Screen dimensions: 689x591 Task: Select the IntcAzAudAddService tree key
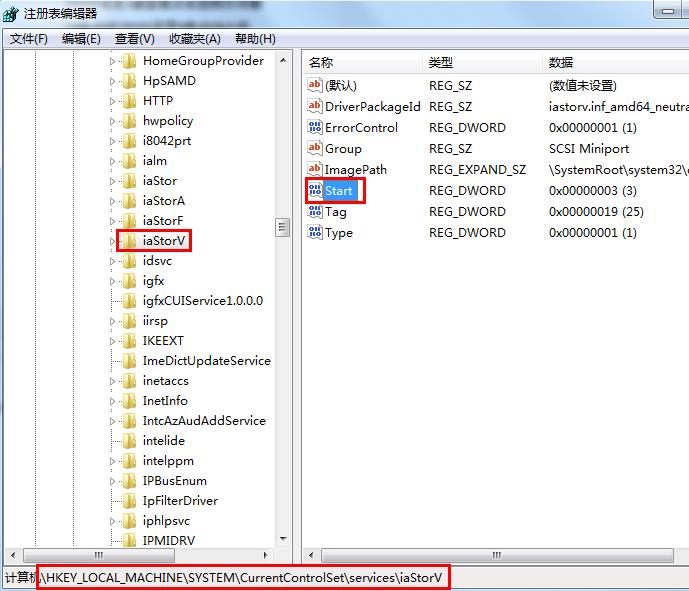click(204, 421)
